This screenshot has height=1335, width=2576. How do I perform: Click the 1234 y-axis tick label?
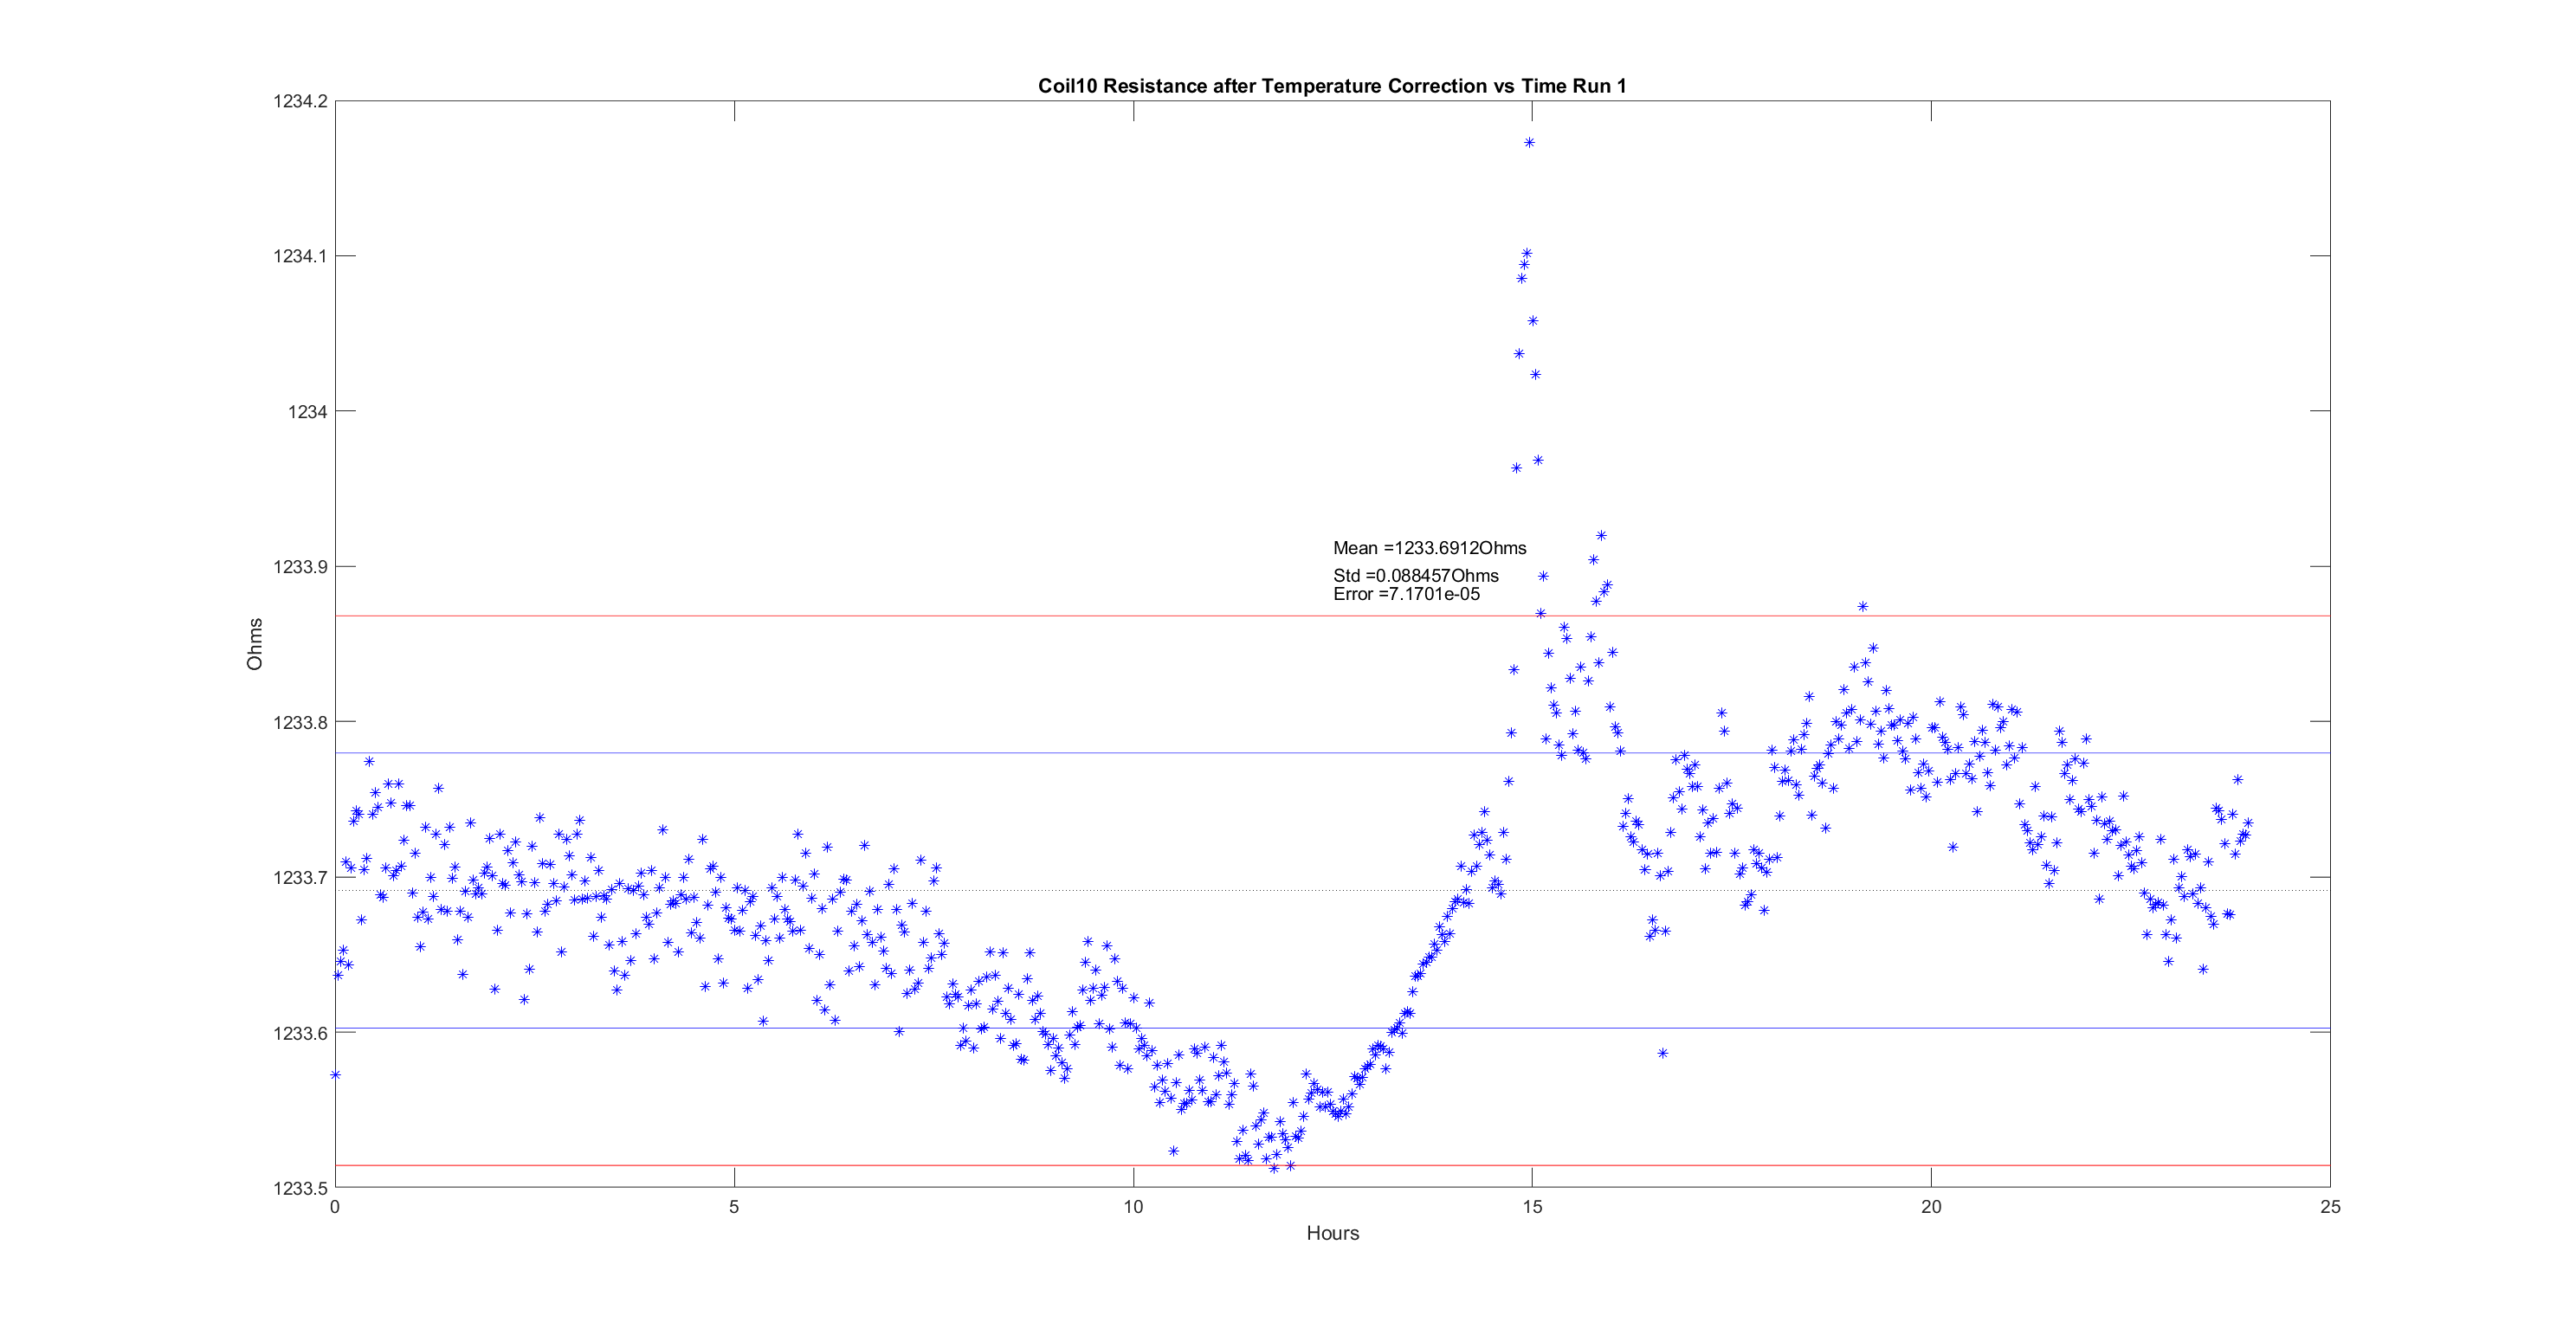pos(307,412)
